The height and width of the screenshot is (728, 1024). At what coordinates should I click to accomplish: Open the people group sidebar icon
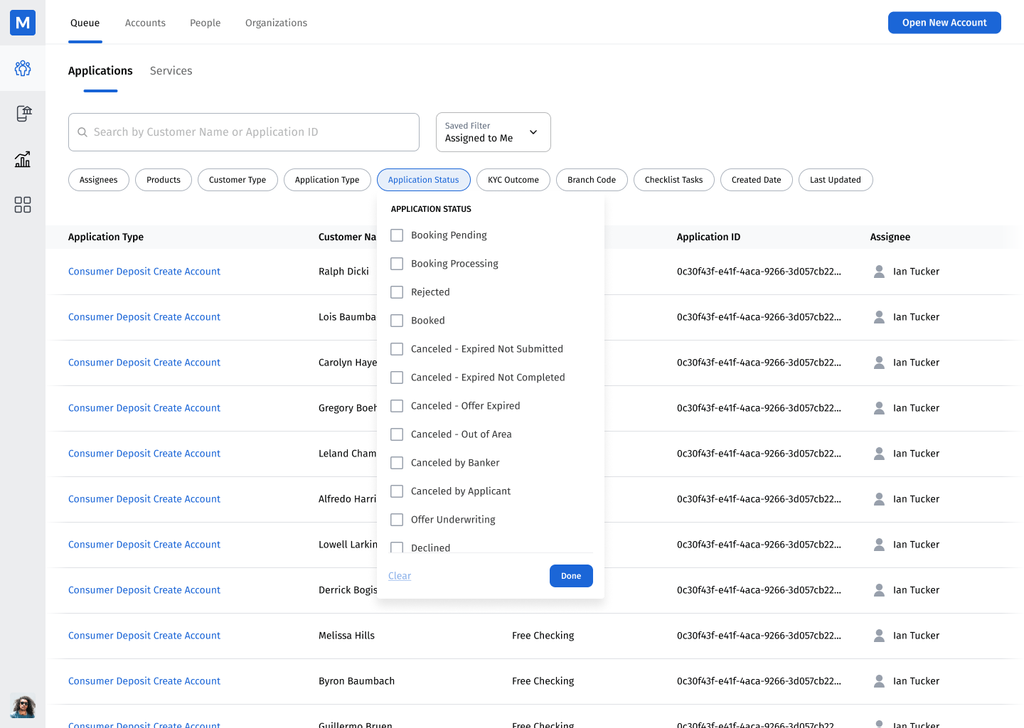point(22,68)
